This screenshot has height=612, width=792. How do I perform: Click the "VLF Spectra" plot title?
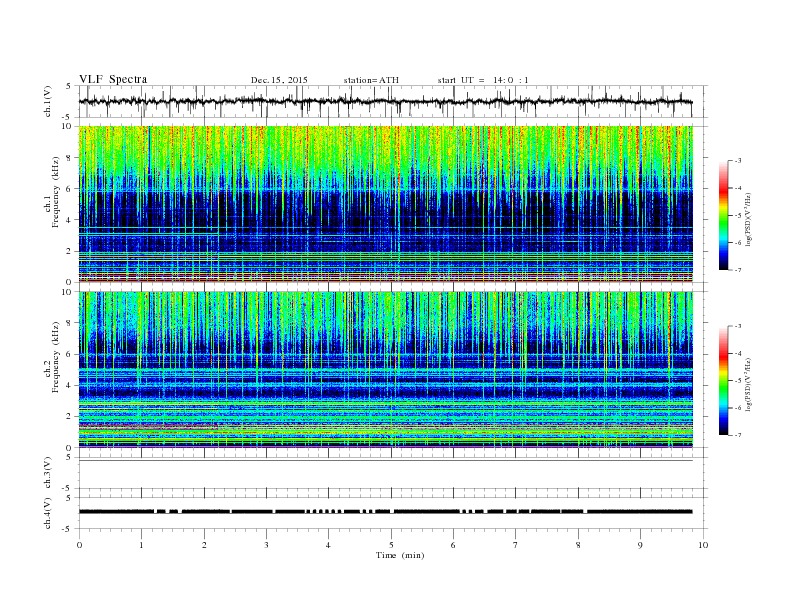click(x=113, y=79)
